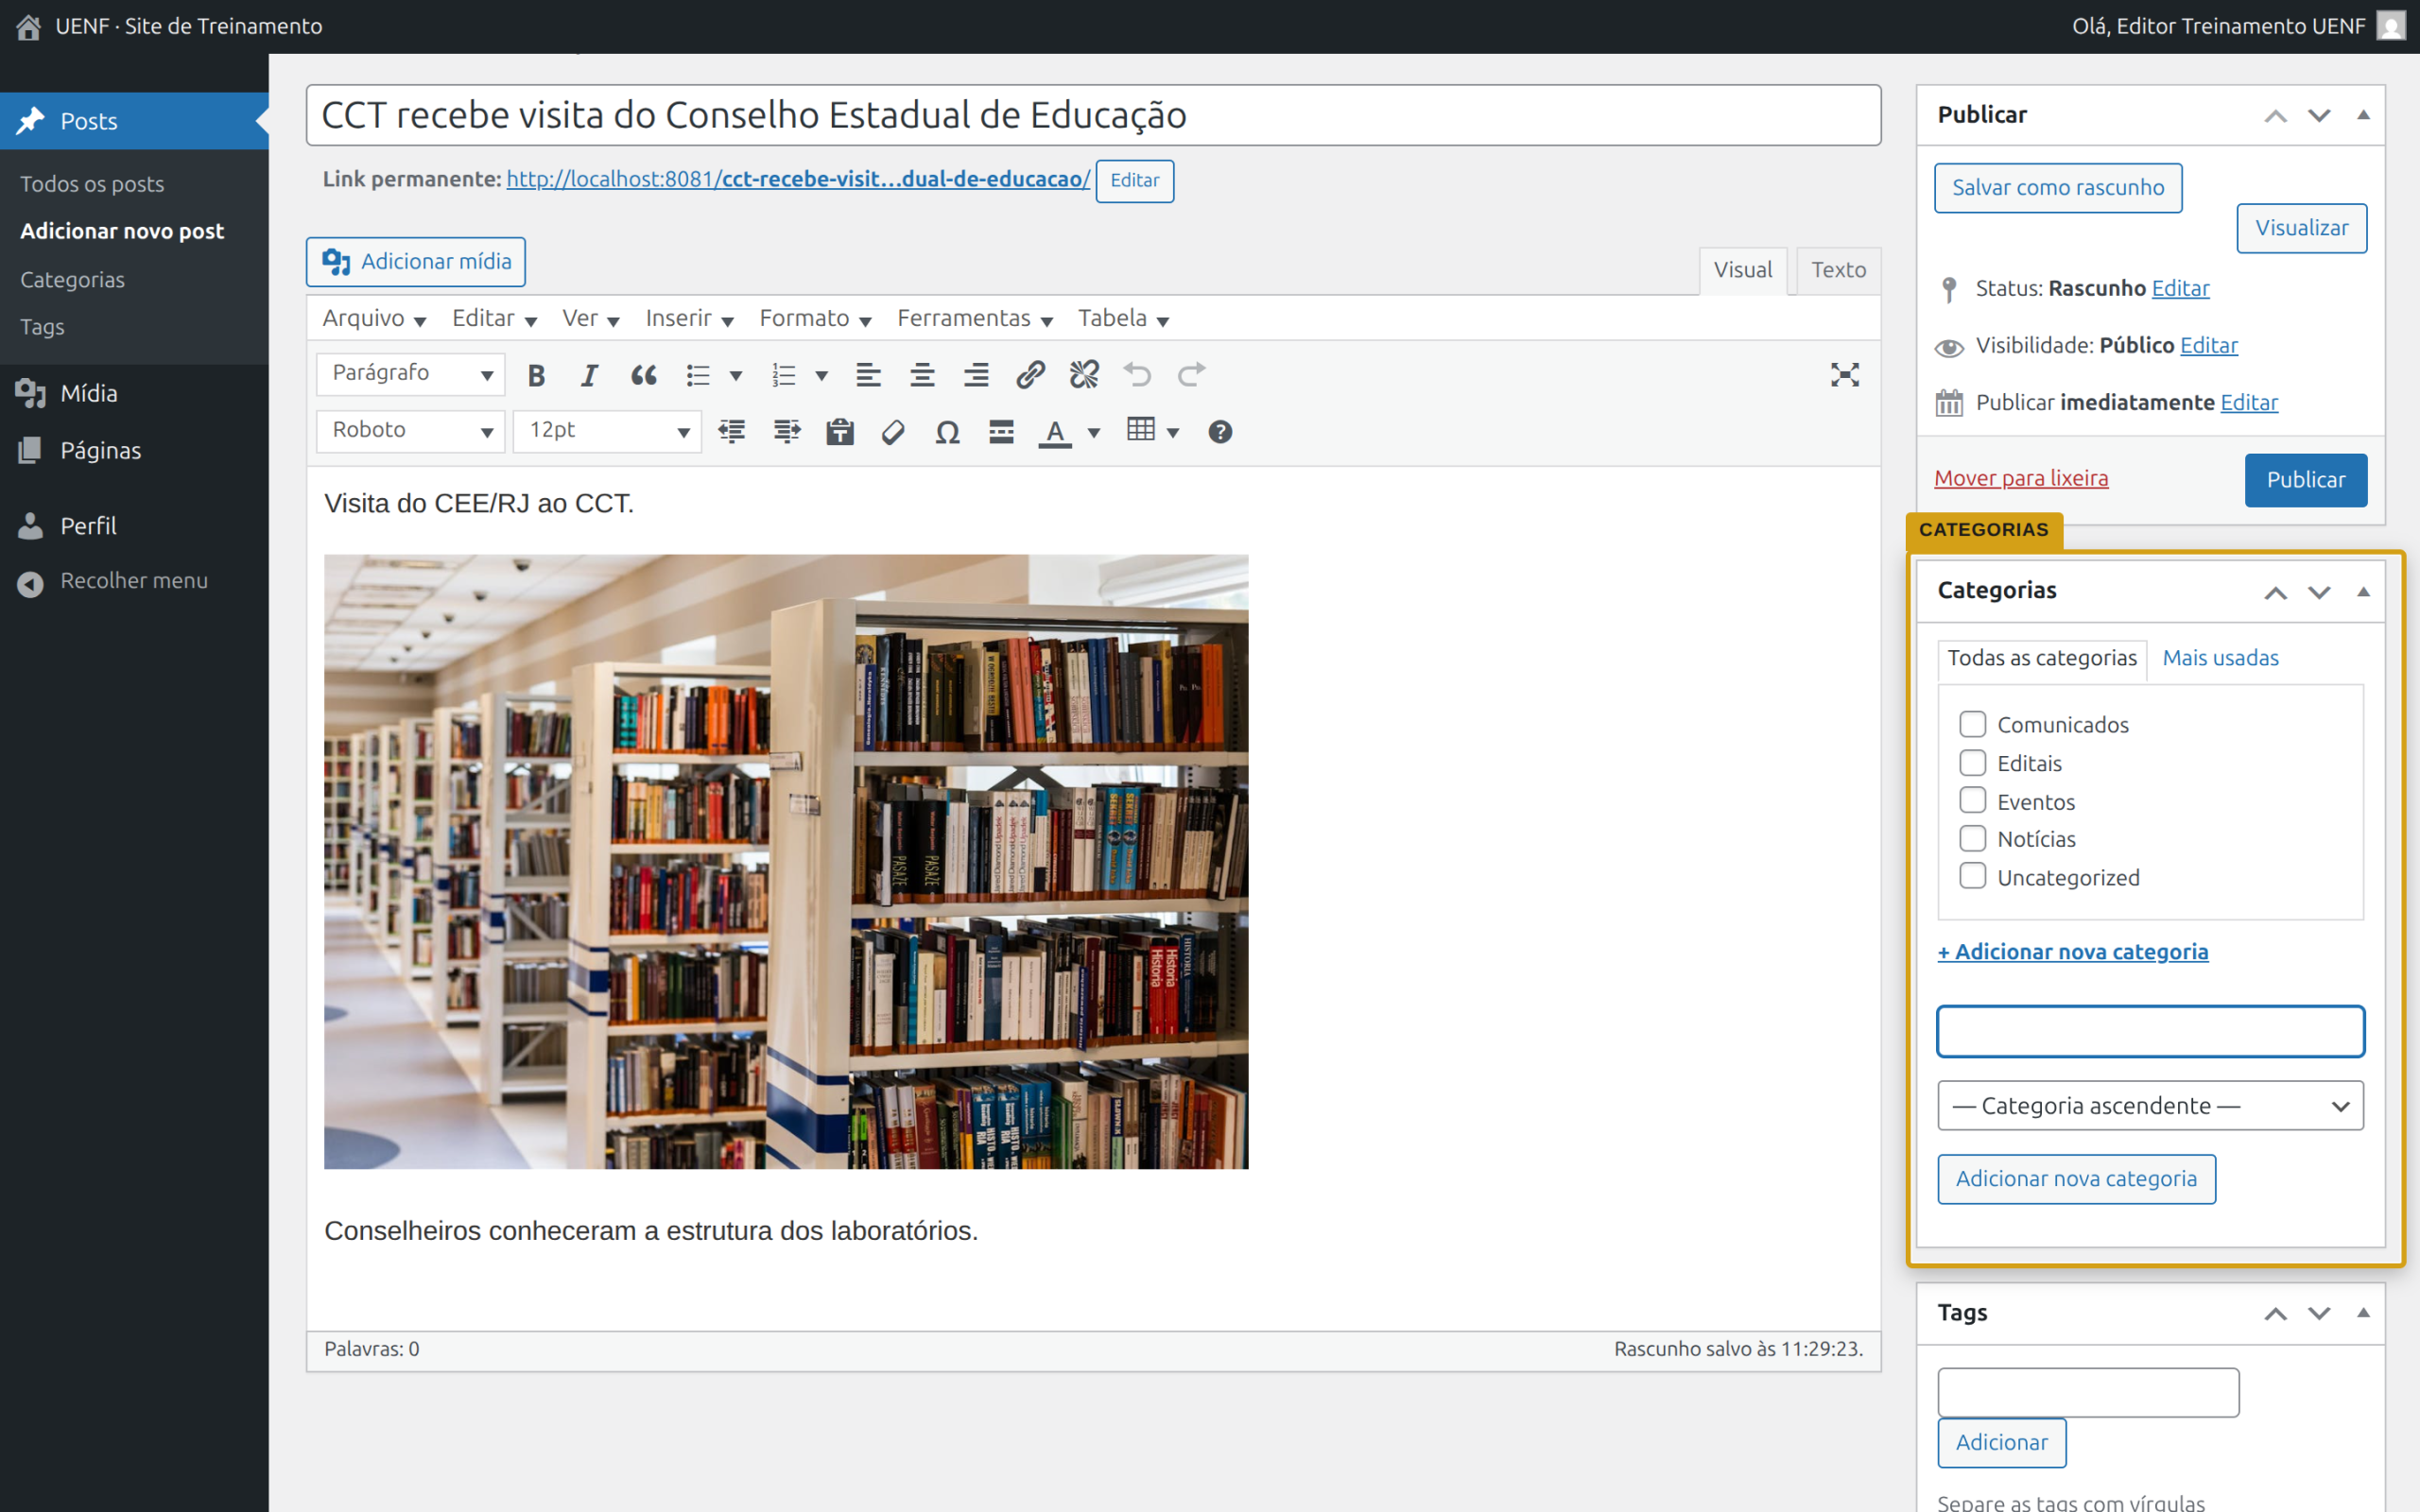Open the user avatar in admin bar
Screen dimensions: 2420x1512
[x=2391, y=26]
